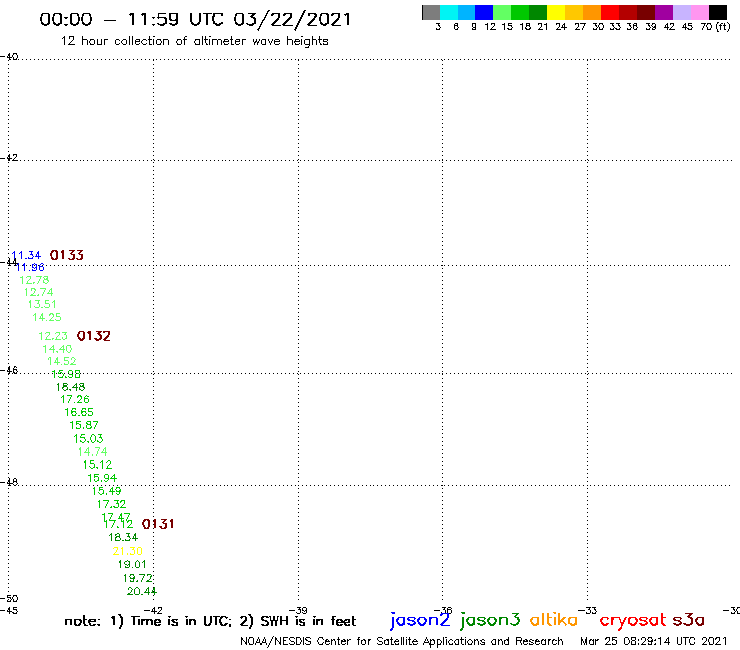Select the wave height value 19.01
Screen dimensions: 740x650
click(x=132, y=564)
